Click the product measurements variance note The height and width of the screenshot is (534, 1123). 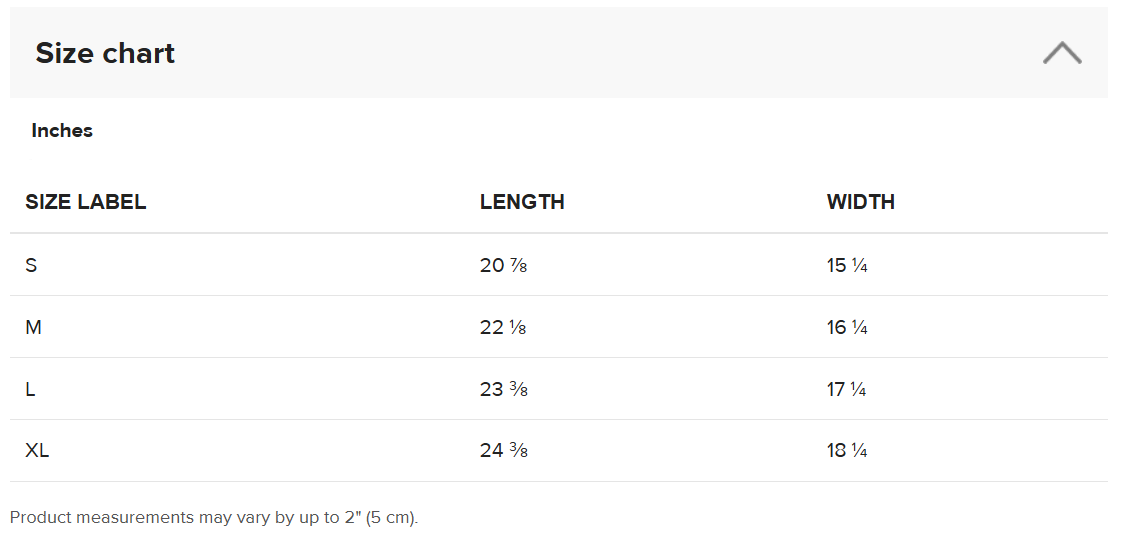pyautogui.click(x=214, y=518)
